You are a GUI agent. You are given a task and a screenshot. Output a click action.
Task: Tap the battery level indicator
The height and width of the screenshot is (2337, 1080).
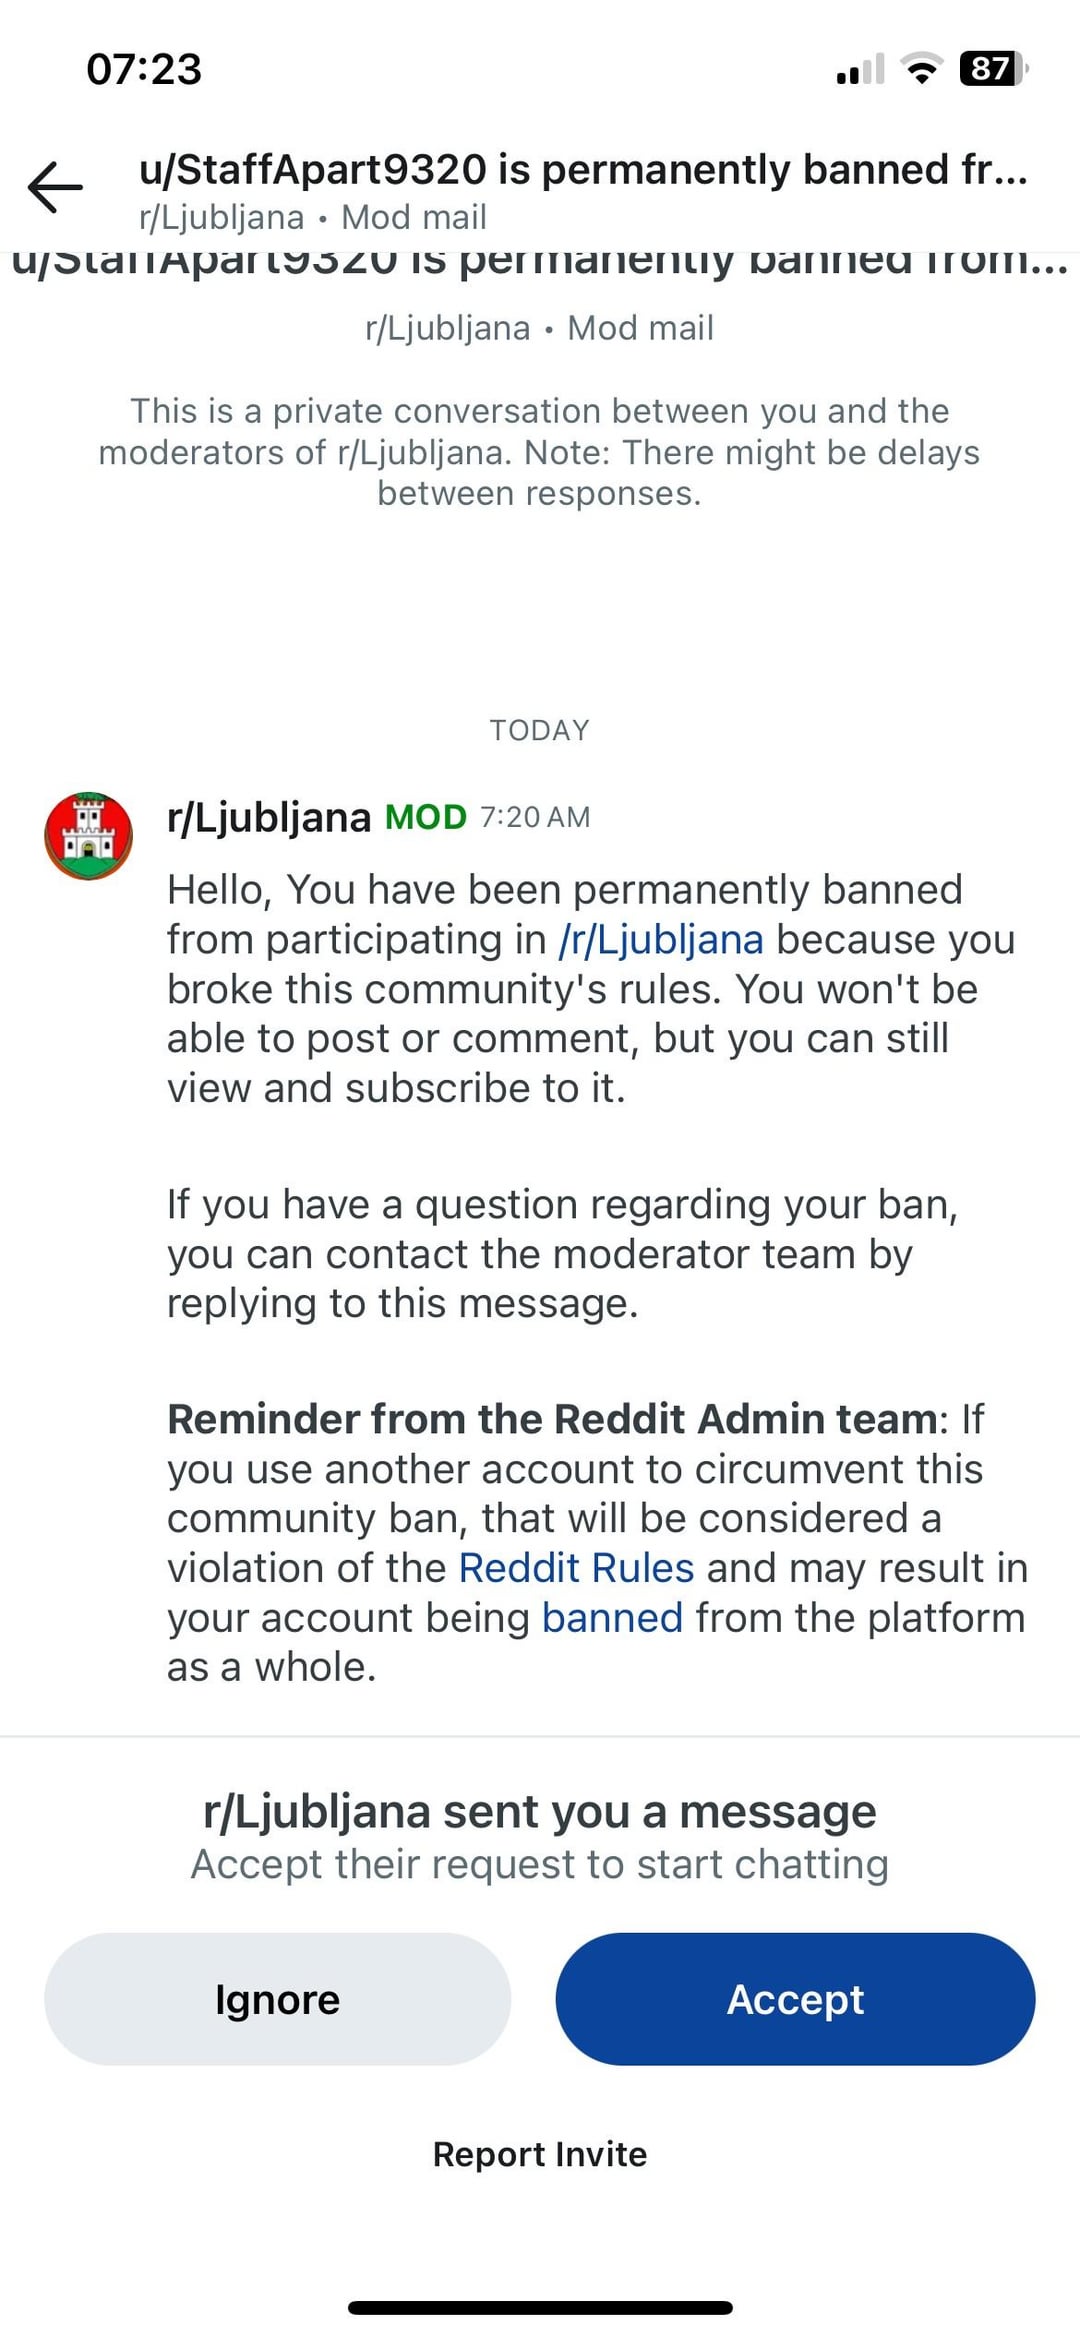(x=992, y=69)
